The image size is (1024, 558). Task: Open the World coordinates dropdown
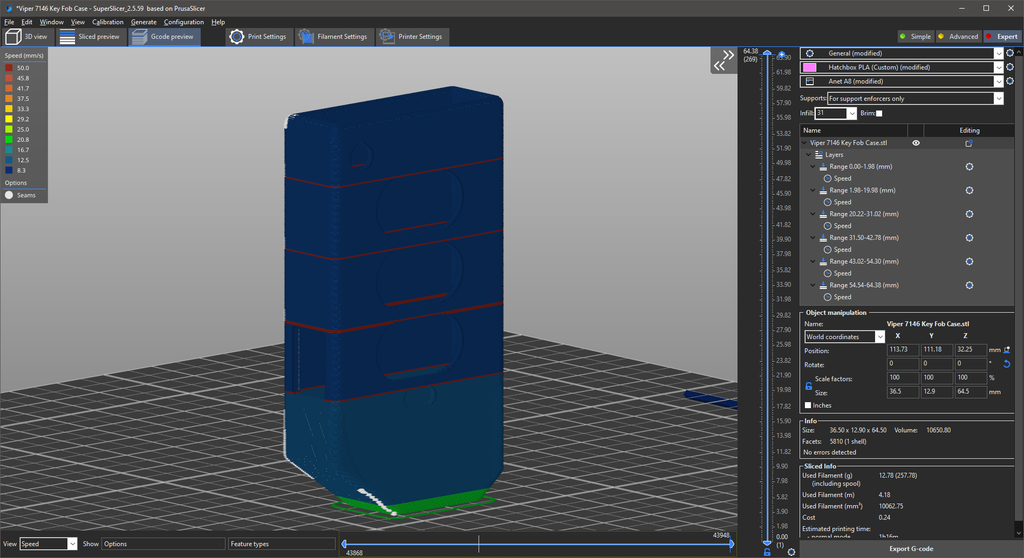tap(845, 337)
